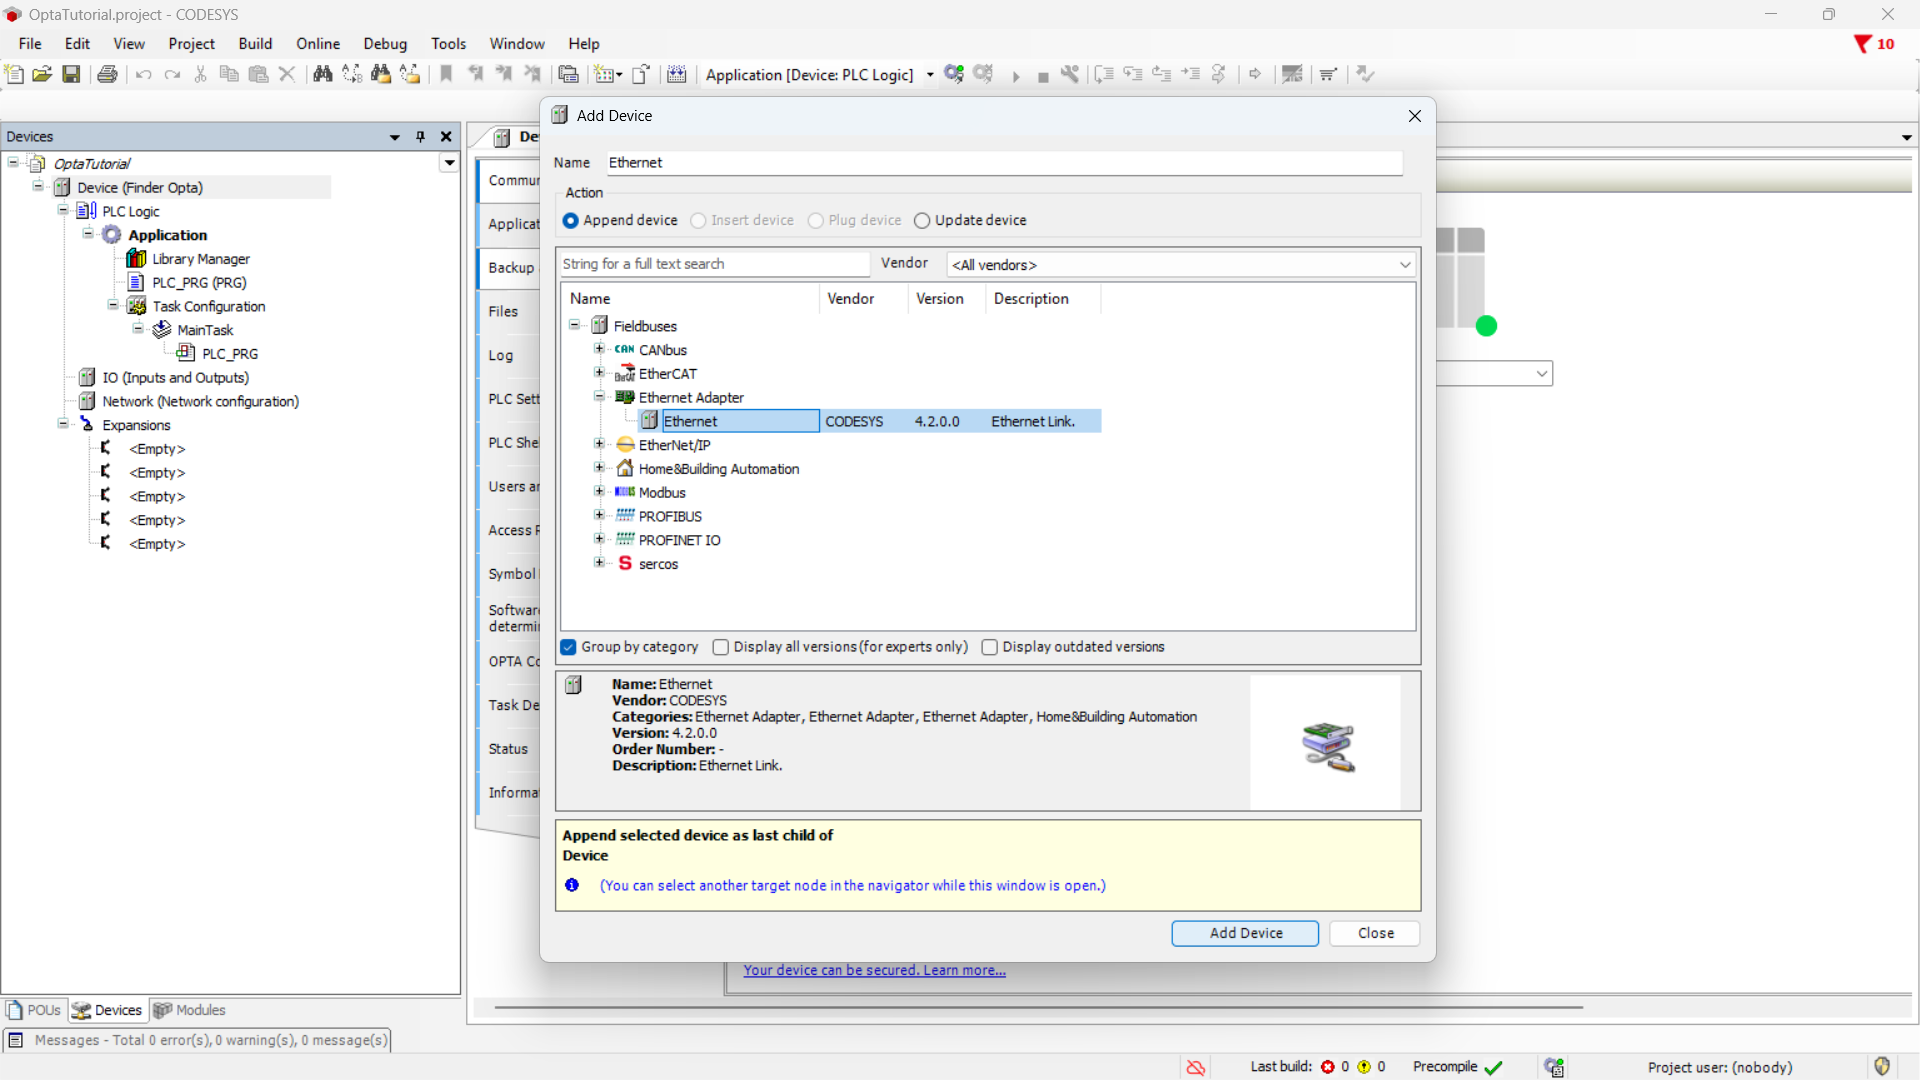Start the application with the Run icon

[1016, 75]
